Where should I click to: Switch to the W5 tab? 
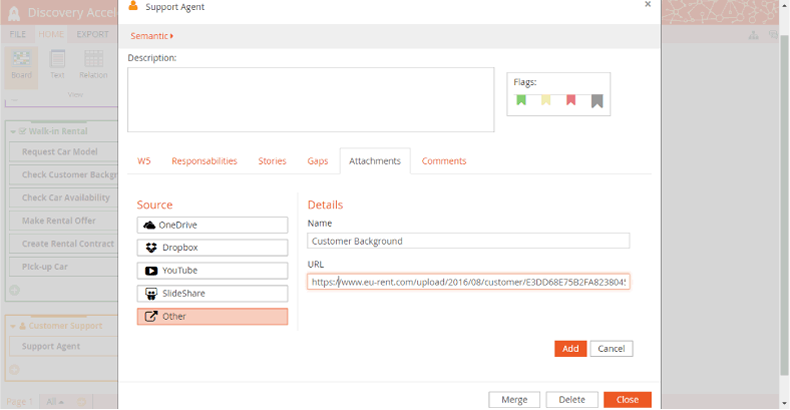(x=144, y=161)
